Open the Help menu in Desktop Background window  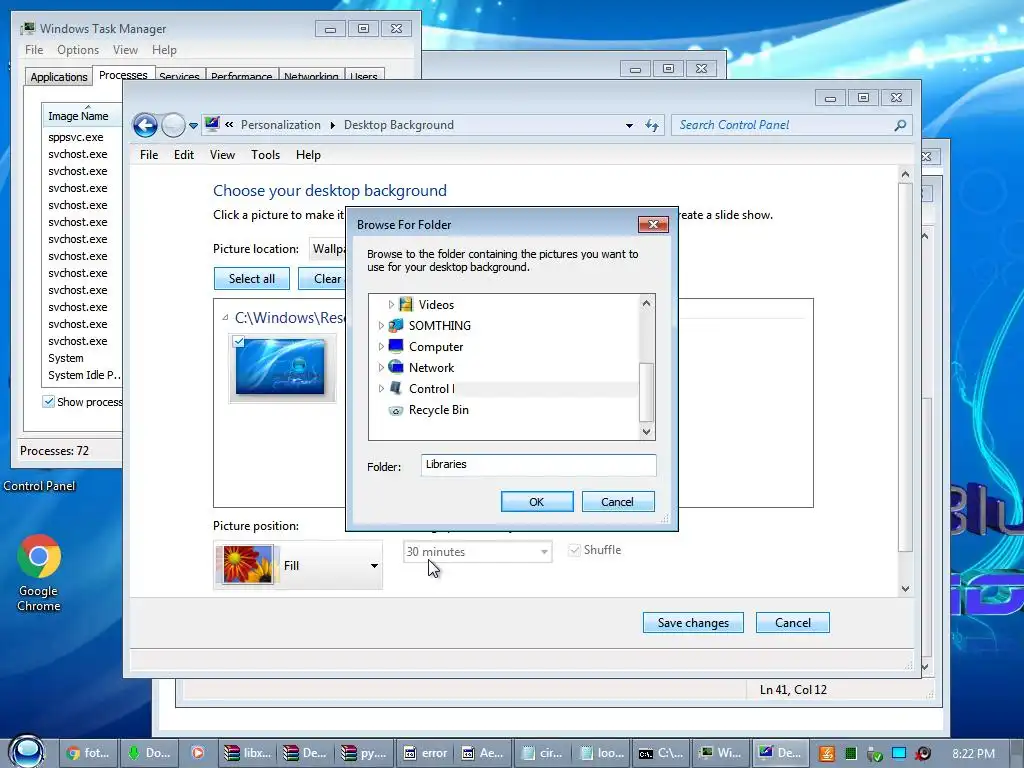[x=308, y=155]
